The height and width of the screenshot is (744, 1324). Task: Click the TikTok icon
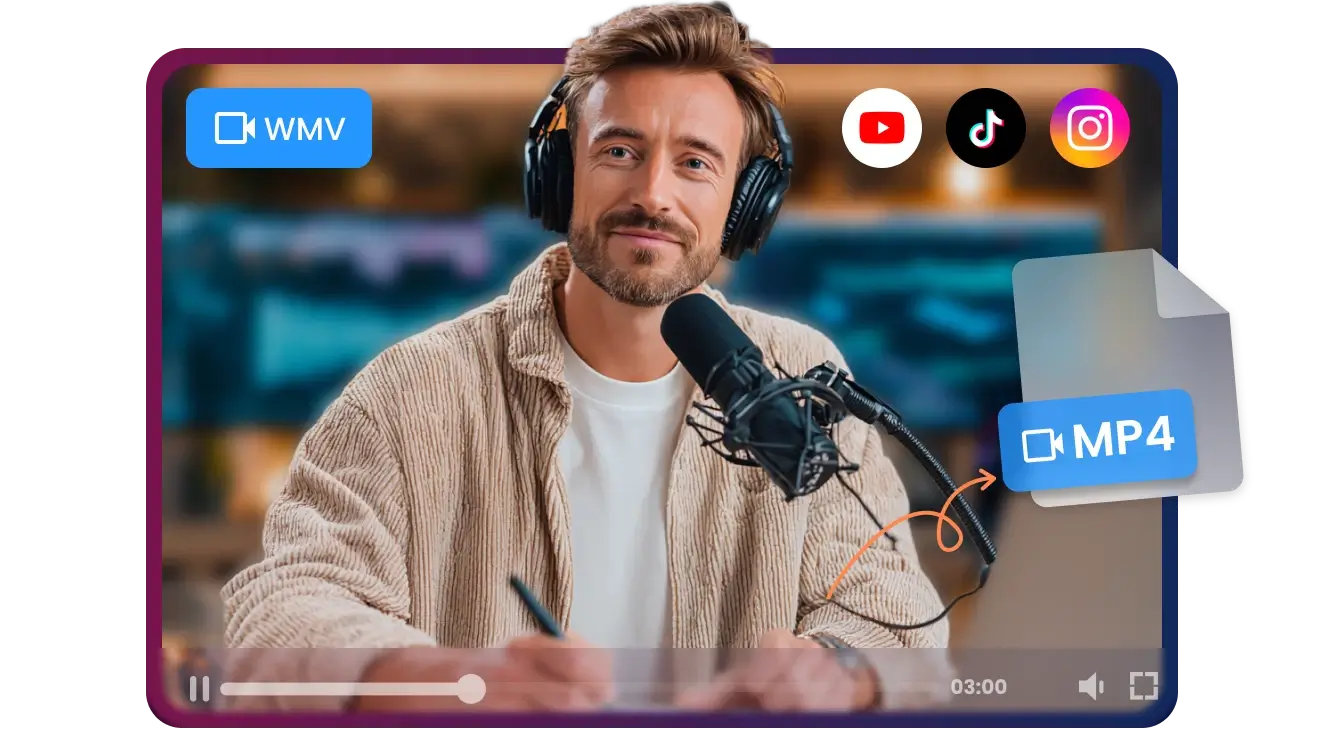coord(985,128)
